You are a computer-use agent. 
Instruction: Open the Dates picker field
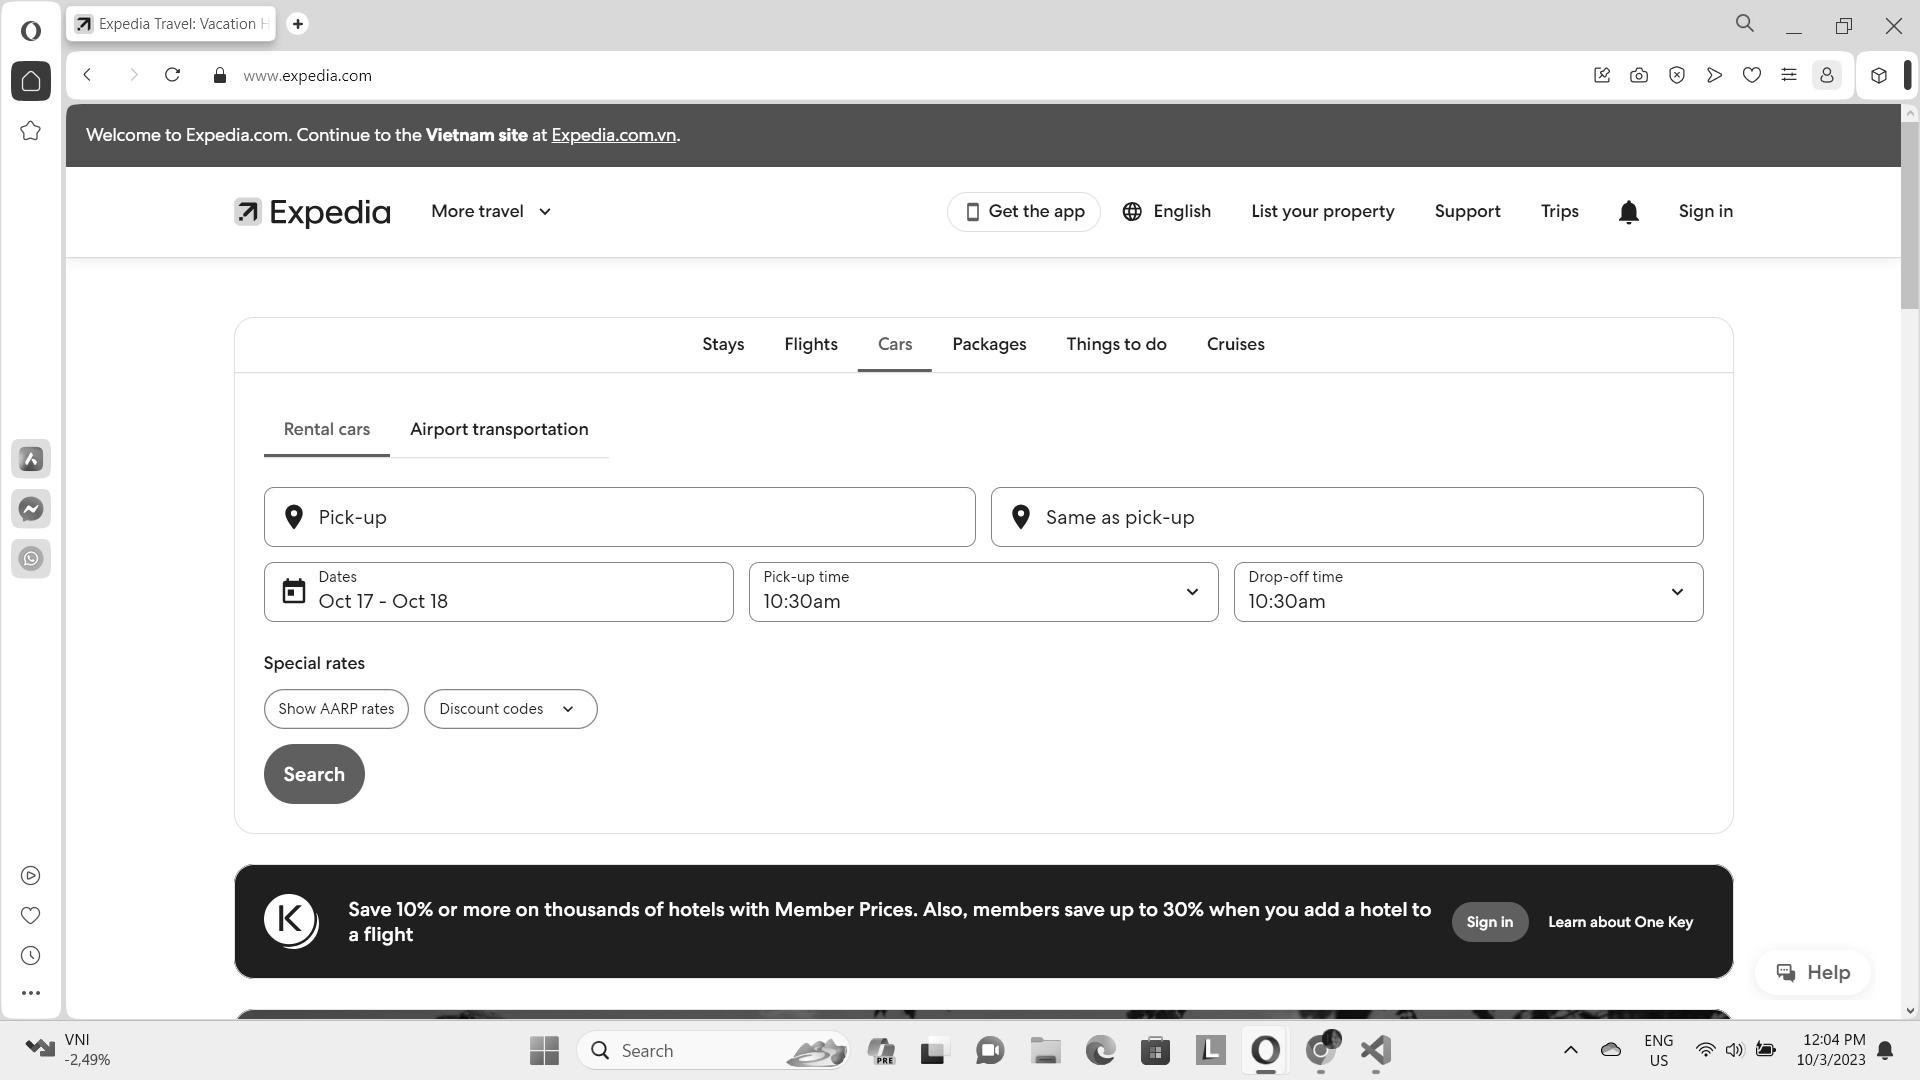498,592
